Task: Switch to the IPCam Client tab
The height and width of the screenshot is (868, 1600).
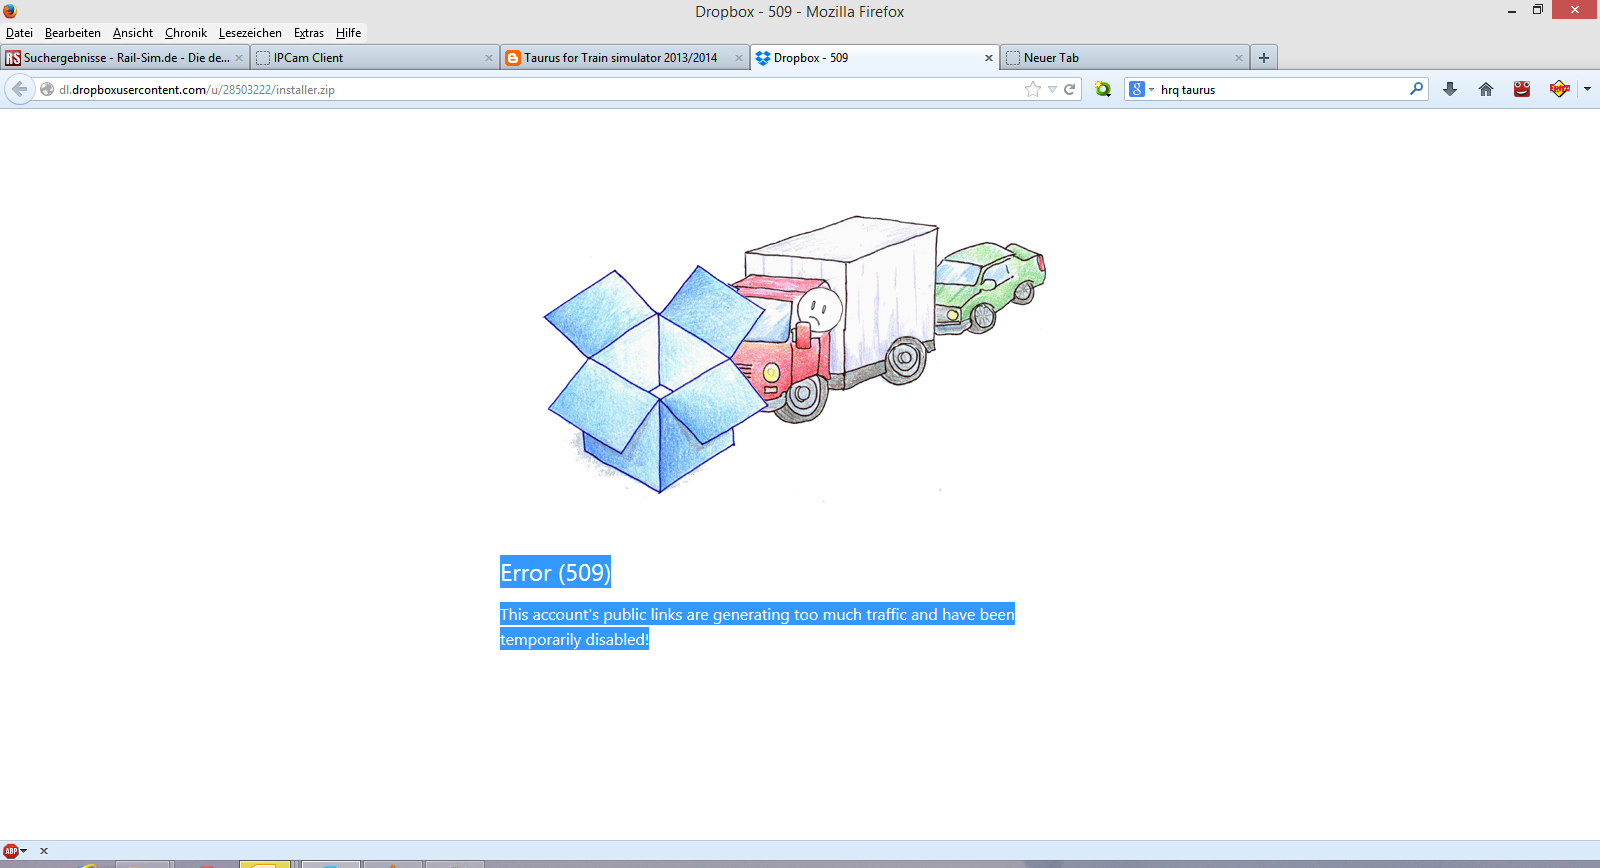Action: click(375, 58)
